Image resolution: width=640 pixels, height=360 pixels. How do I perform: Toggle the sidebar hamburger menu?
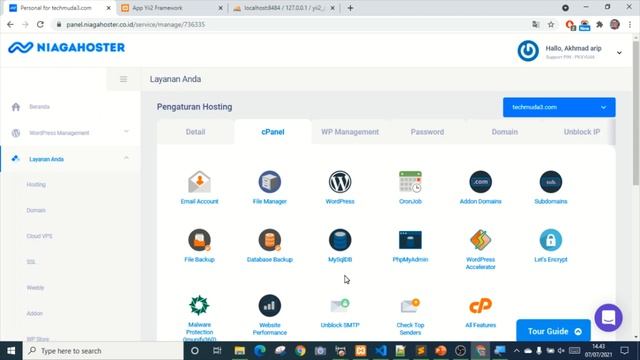(x=124, y=79)
